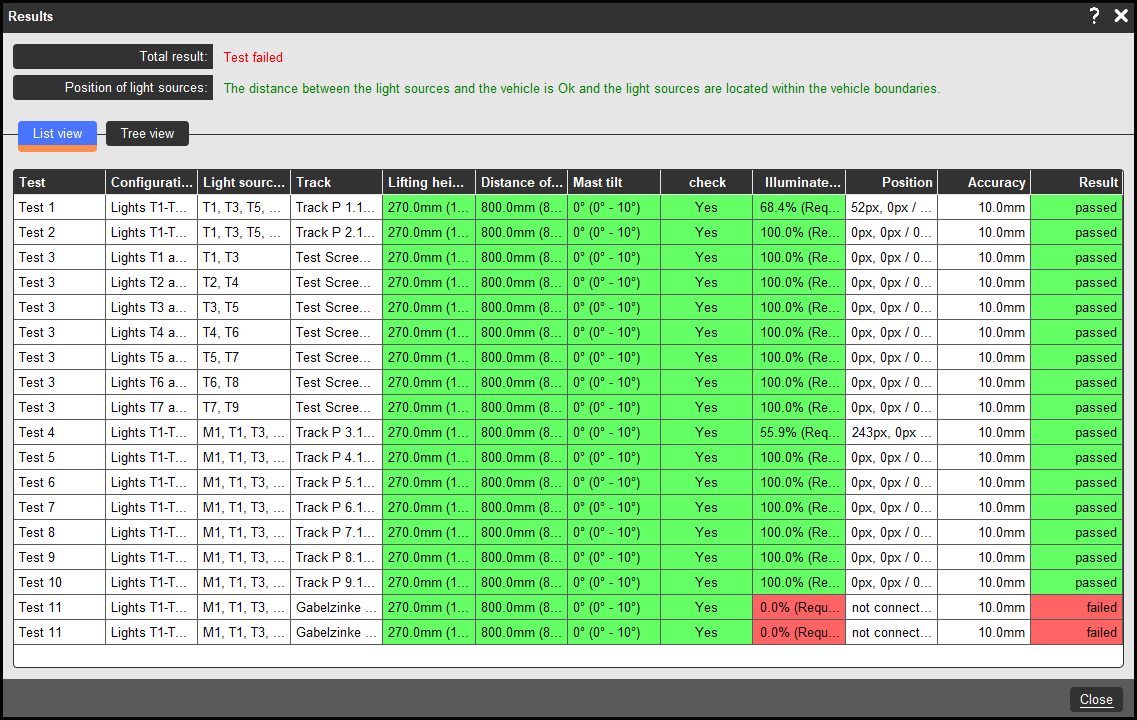Image resolution: width=1137 pixels, height=720 pixels.
Task: Click the Close button at the bottom
Action: click(1096, 700)
